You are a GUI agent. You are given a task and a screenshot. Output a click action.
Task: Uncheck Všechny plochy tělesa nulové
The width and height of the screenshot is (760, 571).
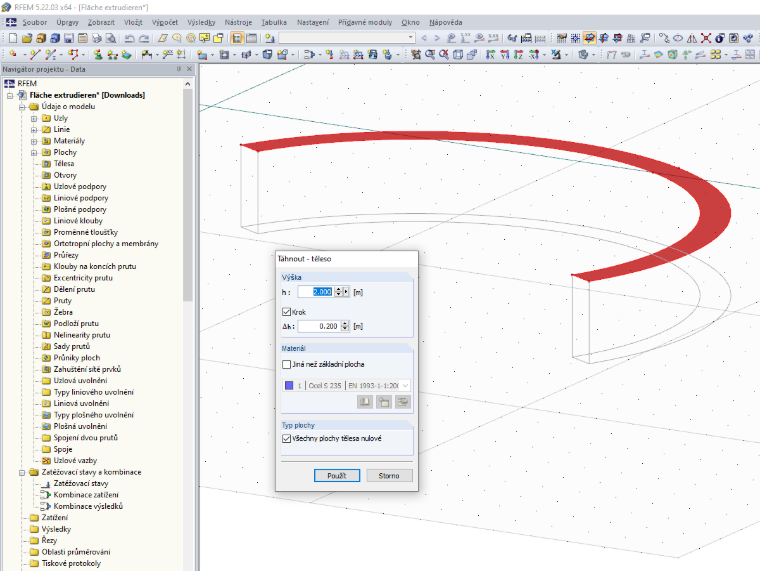coord(286,438)
